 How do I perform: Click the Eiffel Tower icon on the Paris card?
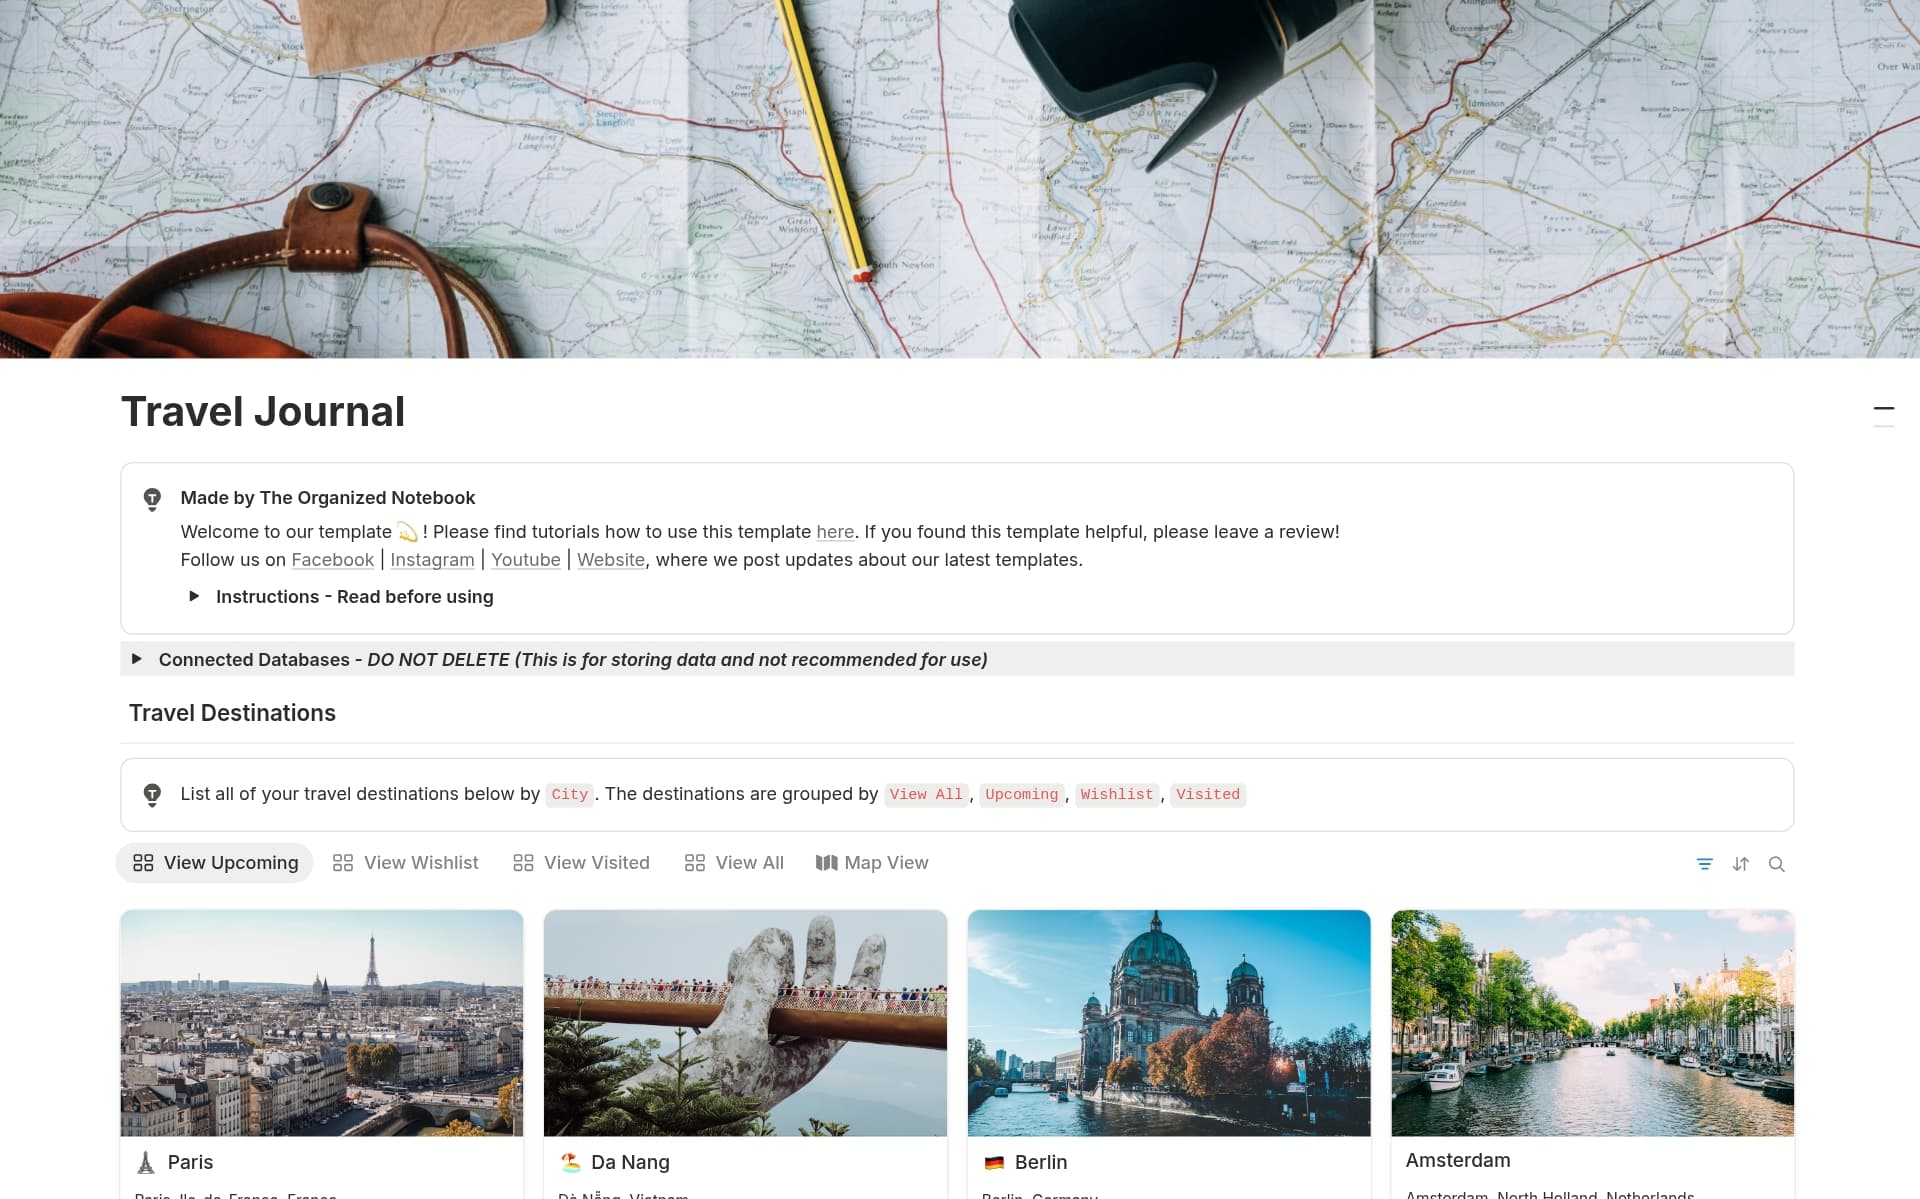point(145,1162)
